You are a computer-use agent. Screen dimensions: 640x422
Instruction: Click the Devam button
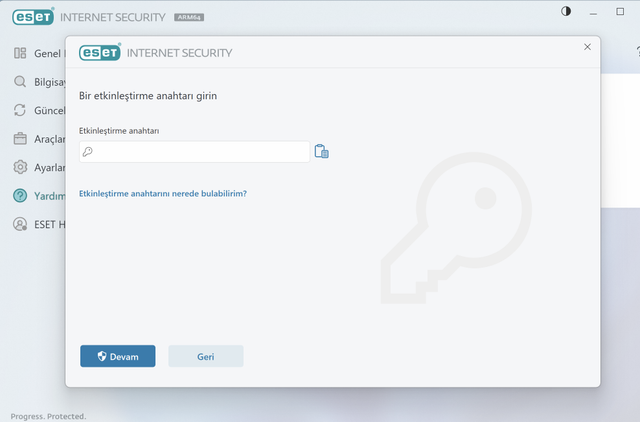click(118, 356)
